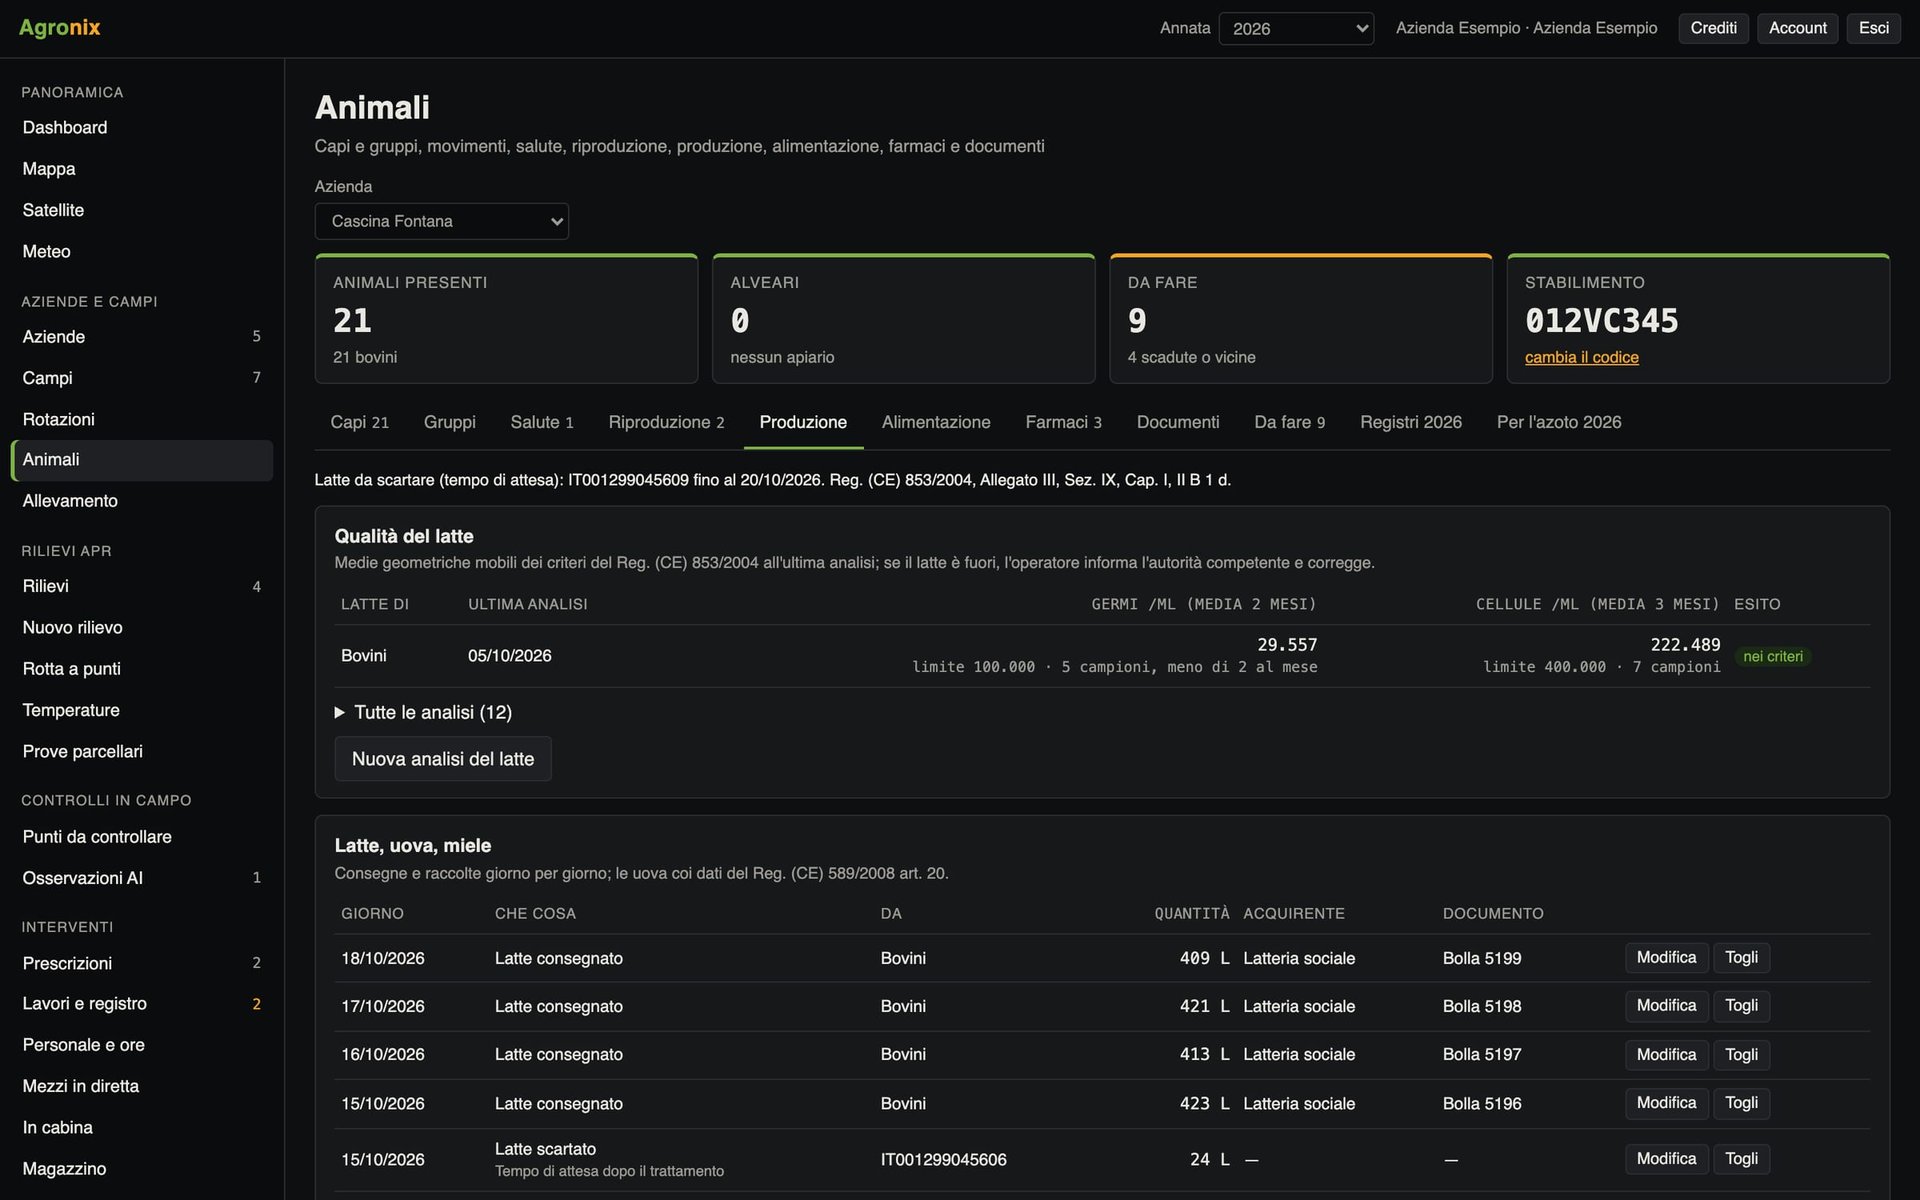Image resolution: width=1920 pixels, height=1200 pixels.
Task: Open the Annata year dropdown
Action: point(1296,28)
